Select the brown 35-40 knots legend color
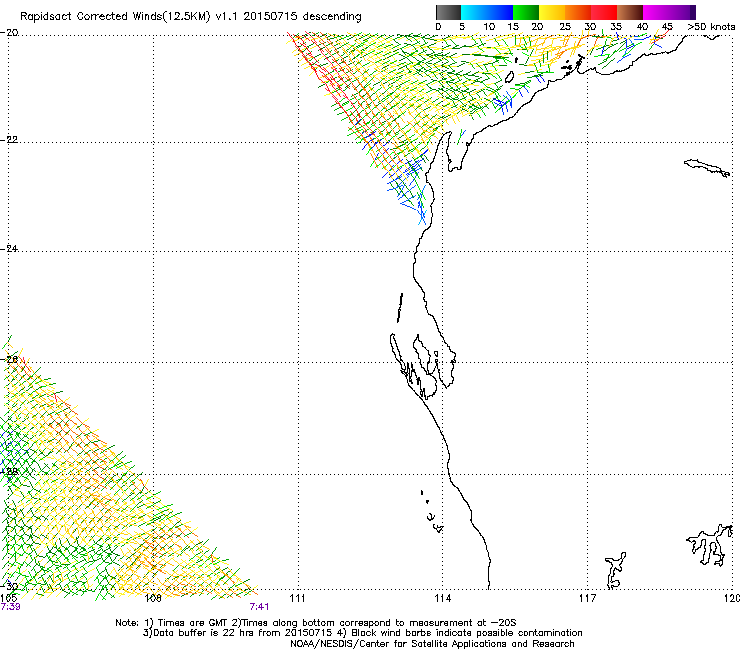This screenshot has width=740, height=650. coord(630,12)
